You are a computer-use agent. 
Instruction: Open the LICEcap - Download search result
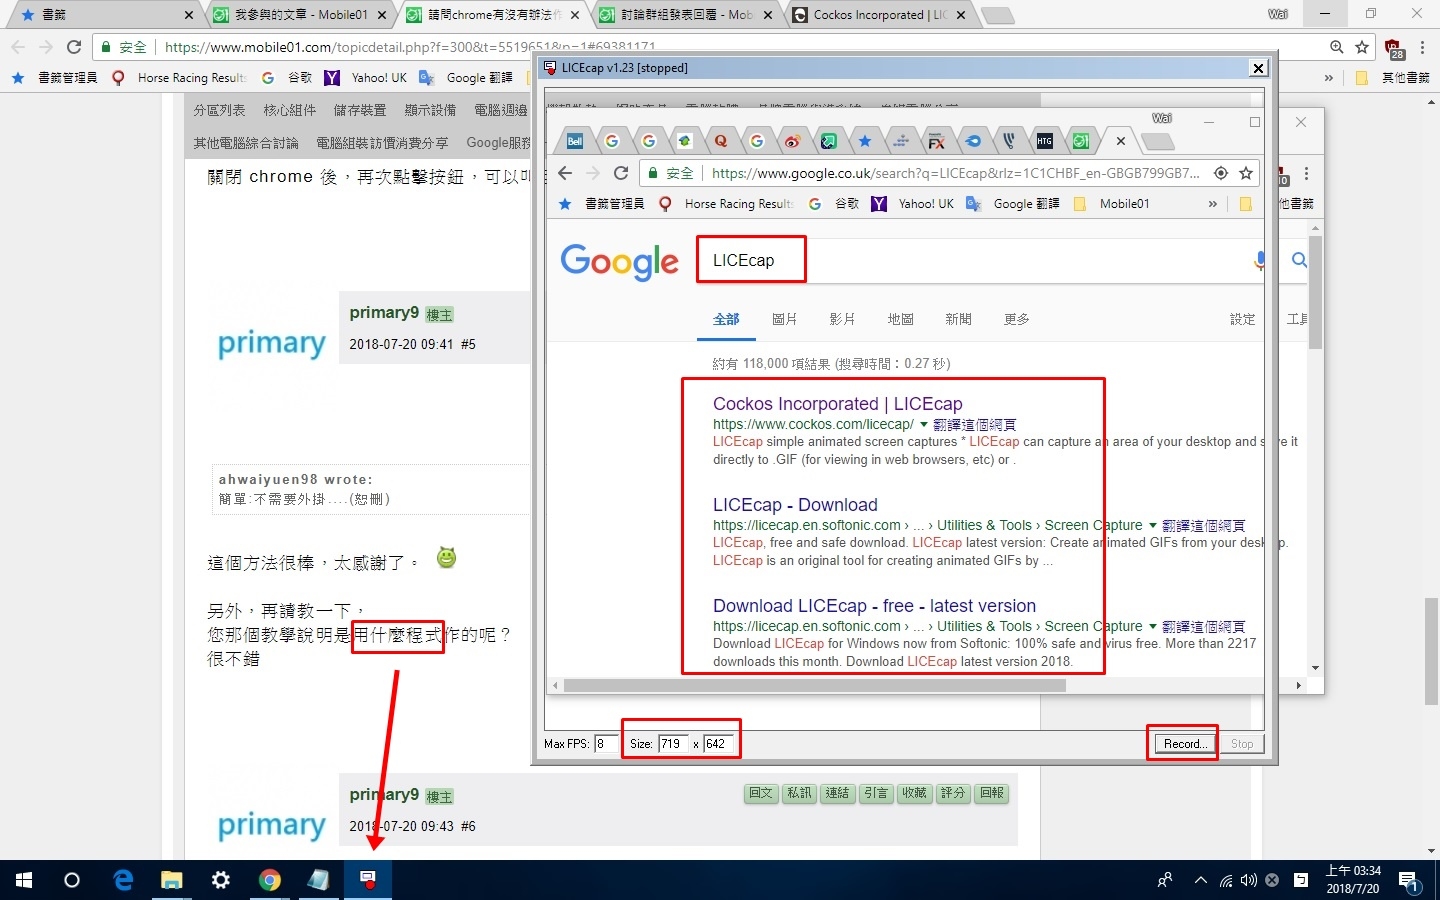point(795,505)
